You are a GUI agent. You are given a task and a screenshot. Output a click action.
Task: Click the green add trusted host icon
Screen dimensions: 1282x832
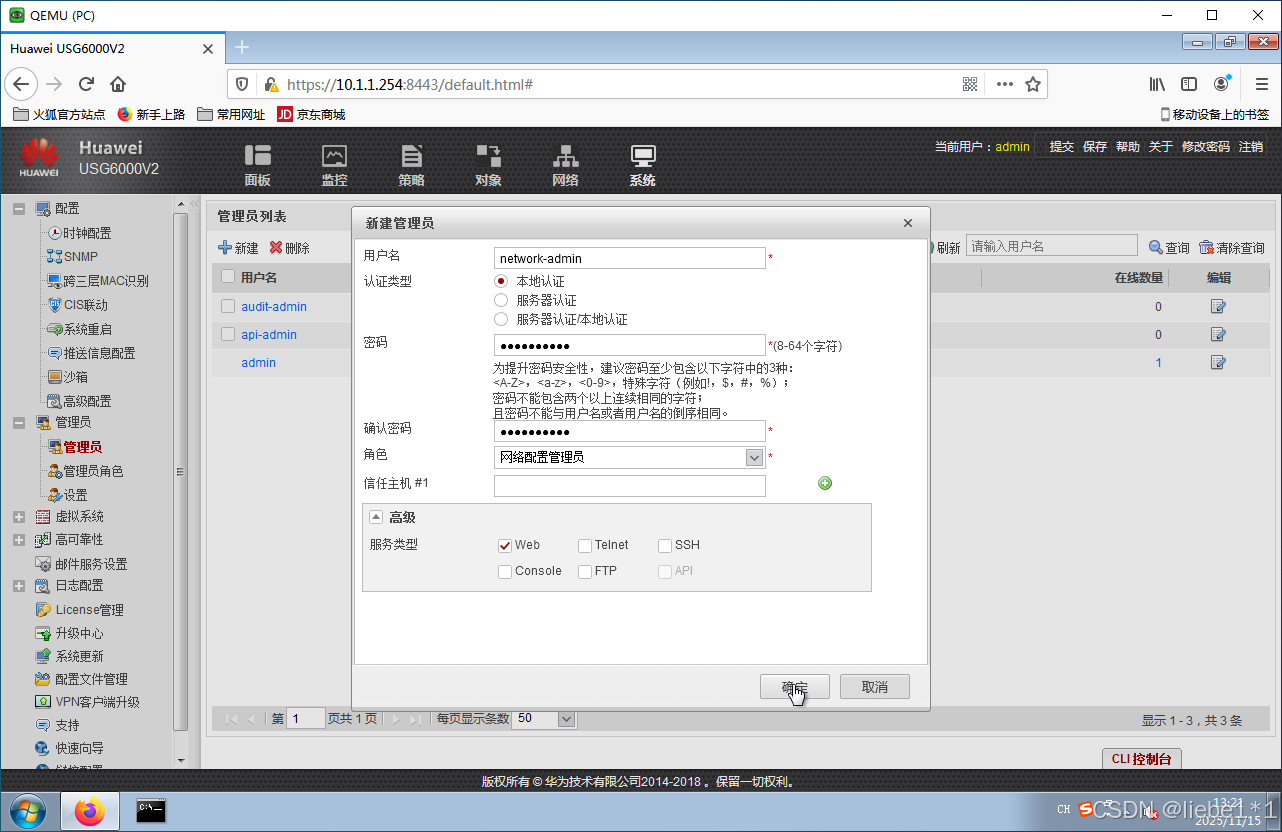coord(825,483)
